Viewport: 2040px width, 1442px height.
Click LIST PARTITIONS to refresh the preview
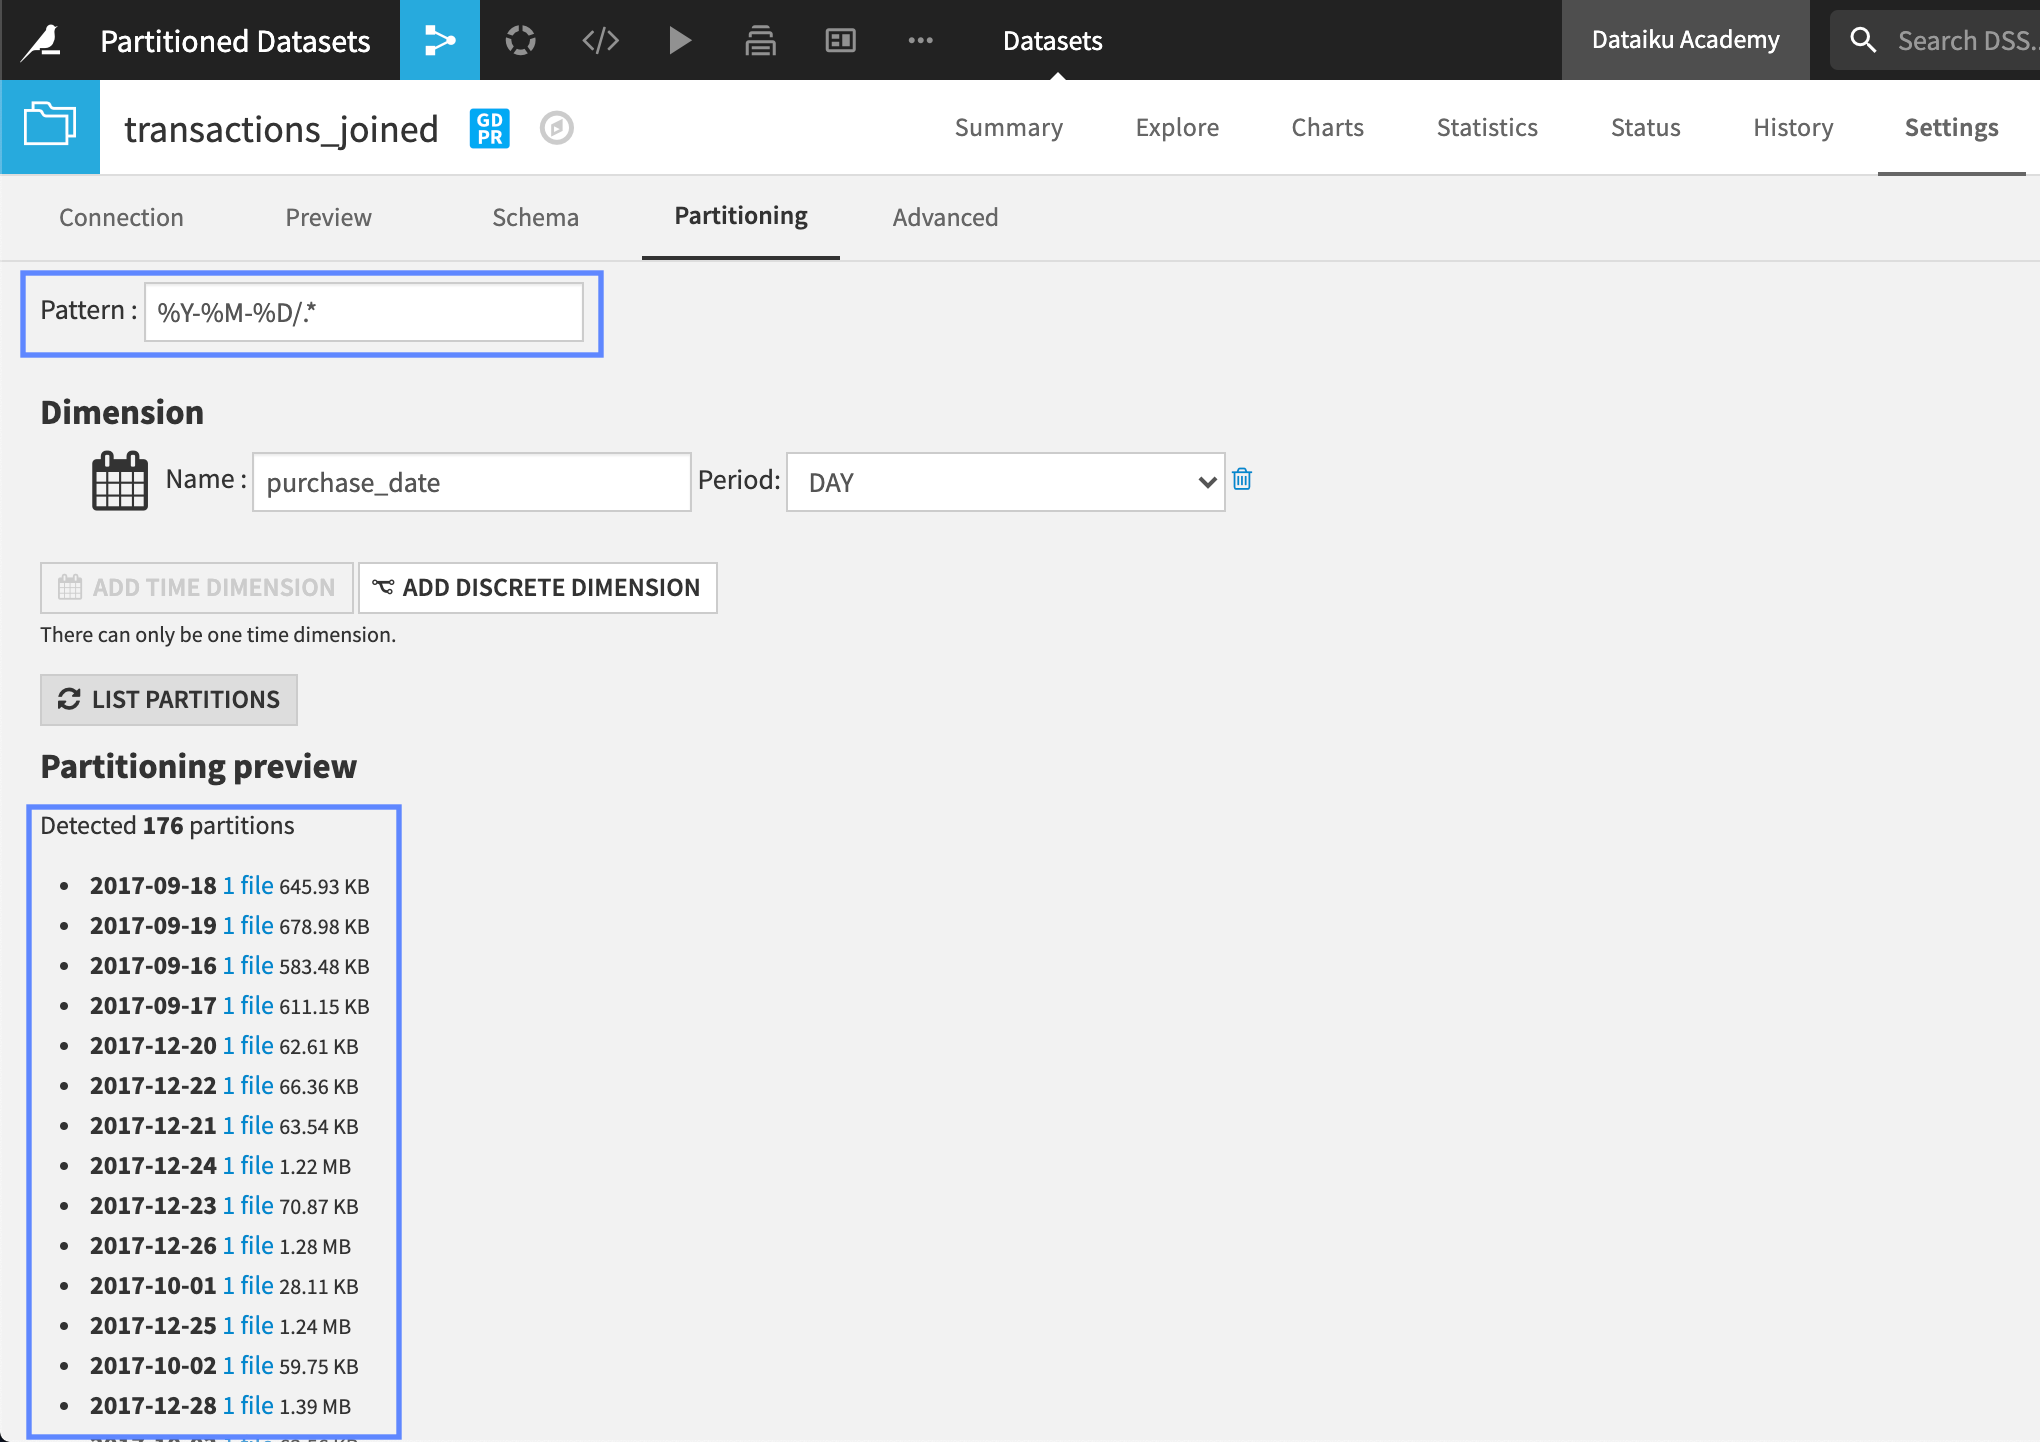pos(168,699)
